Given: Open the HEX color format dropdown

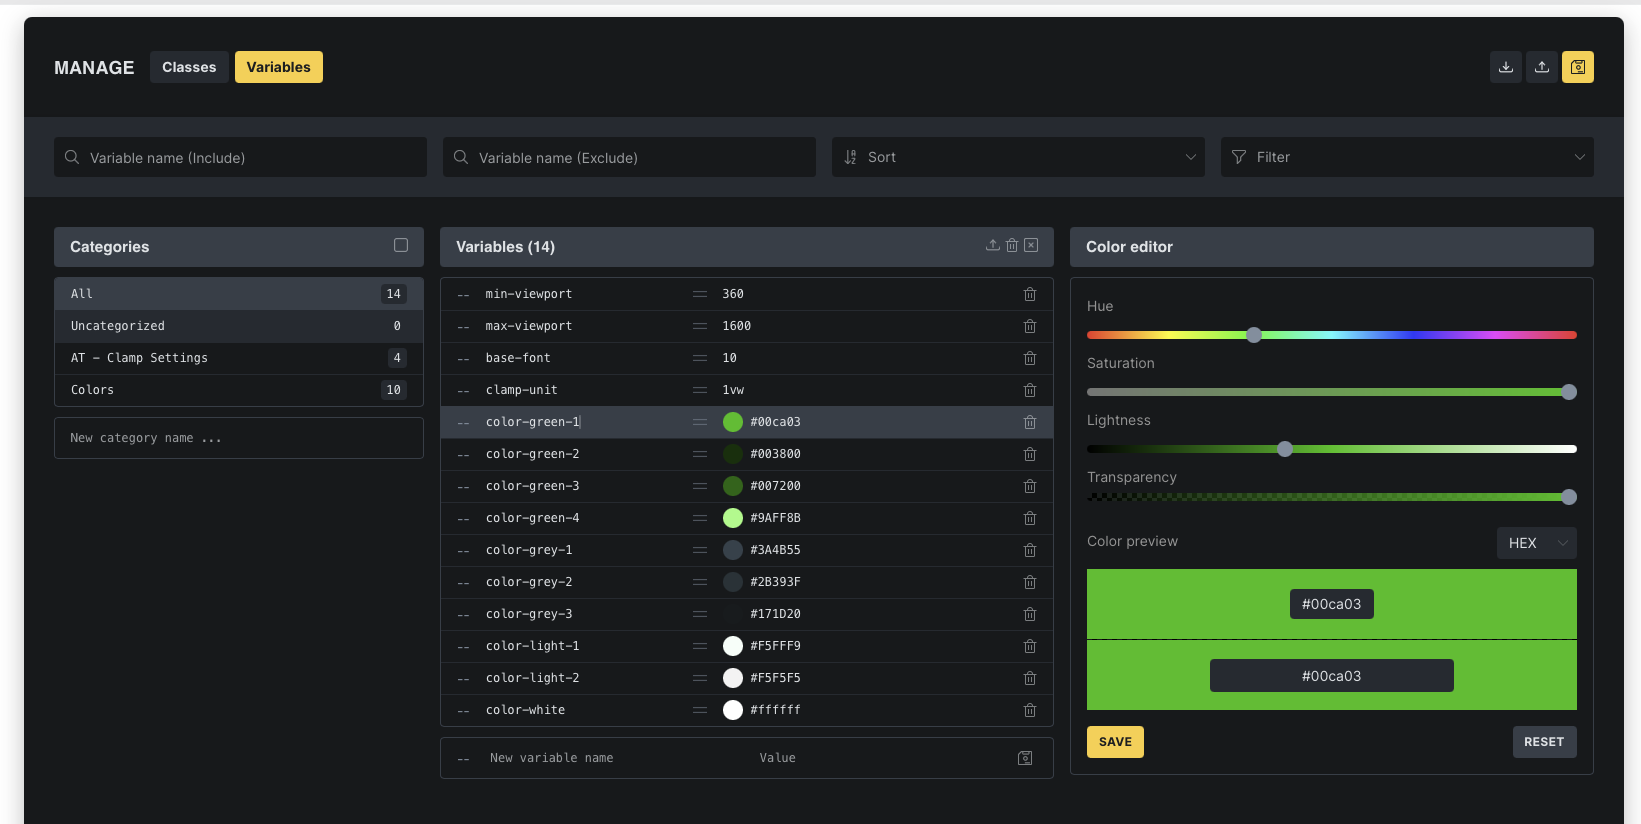Looking at the screenshot, I should [1537, 543].
